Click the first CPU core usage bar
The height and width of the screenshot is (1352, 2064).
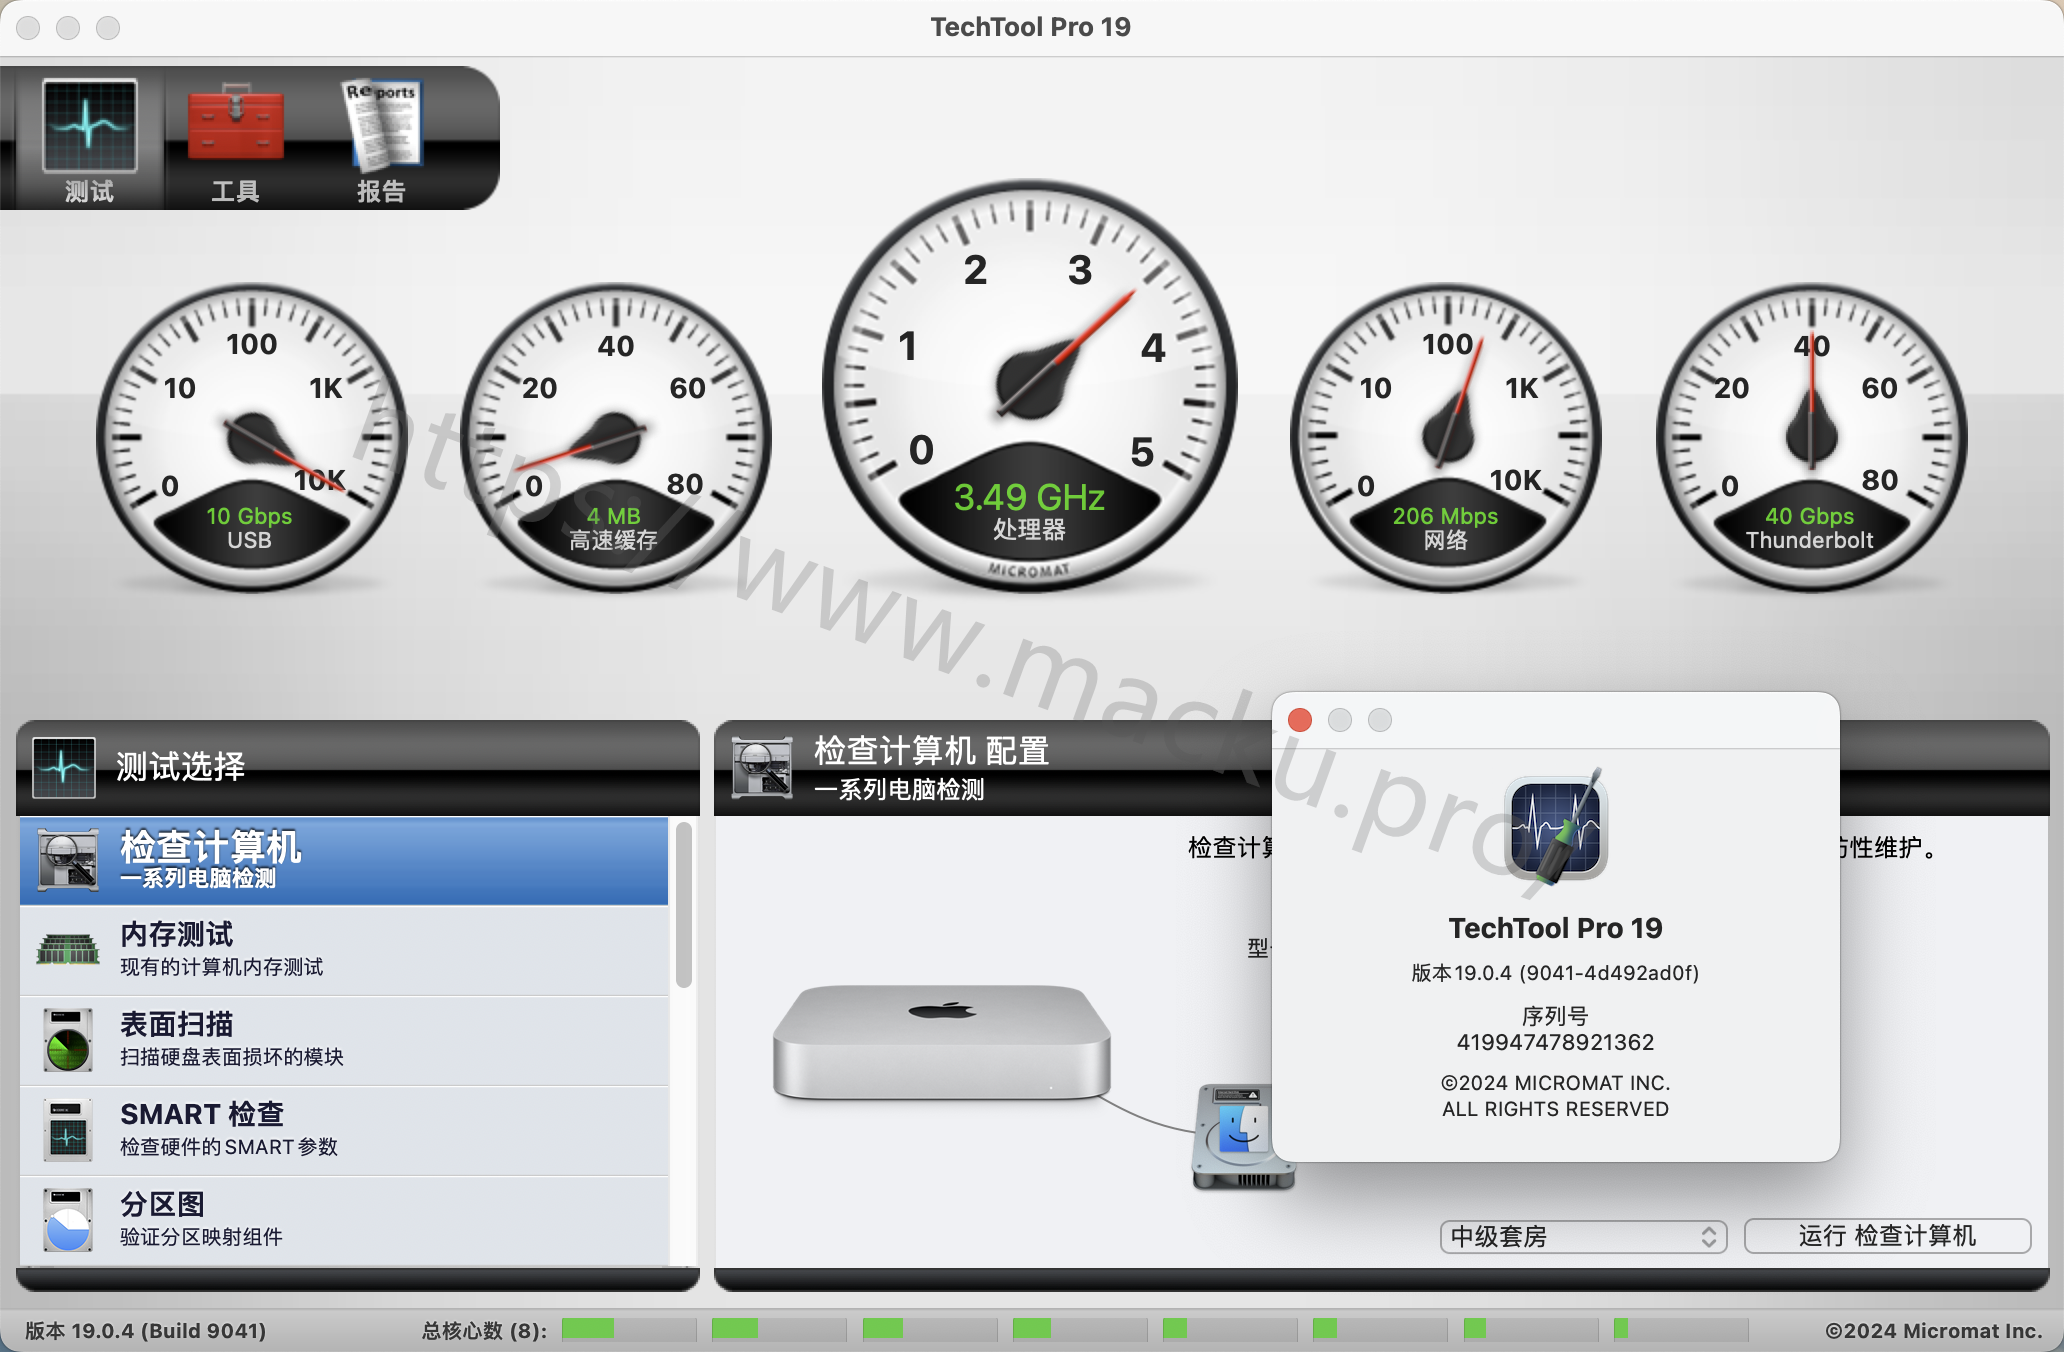click(x=629, y=1329)
